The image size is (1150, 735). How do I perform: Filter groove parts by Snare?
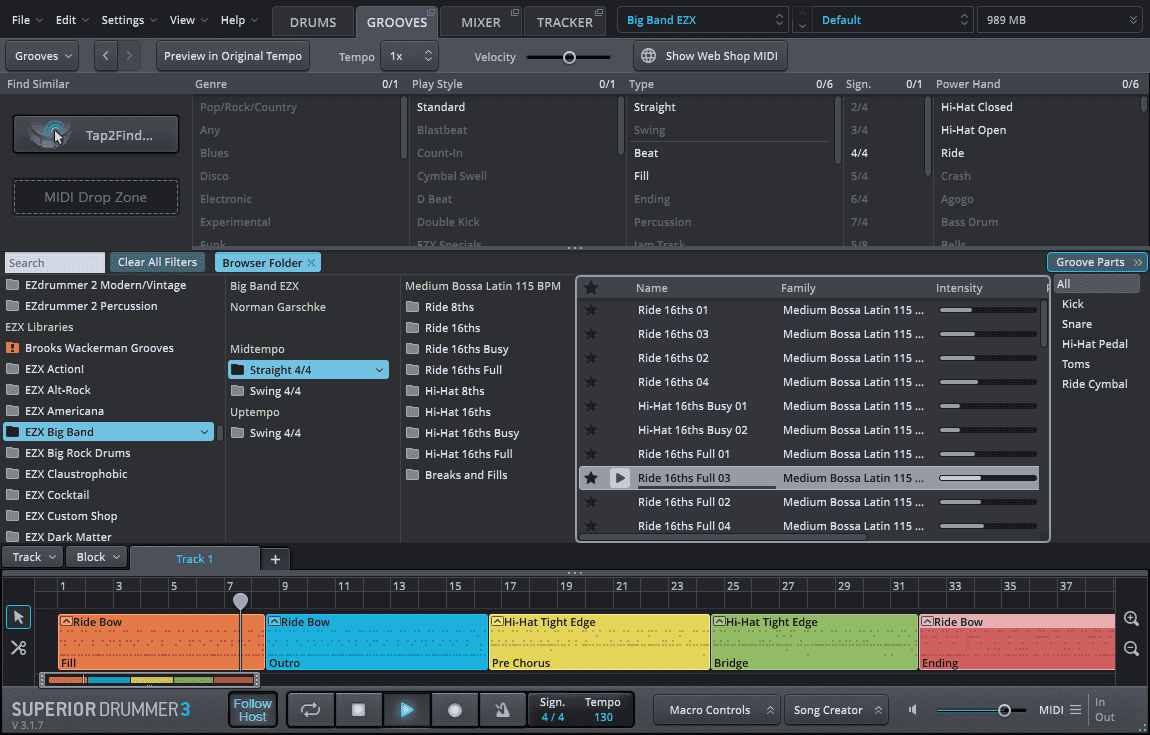(1076, 324)
